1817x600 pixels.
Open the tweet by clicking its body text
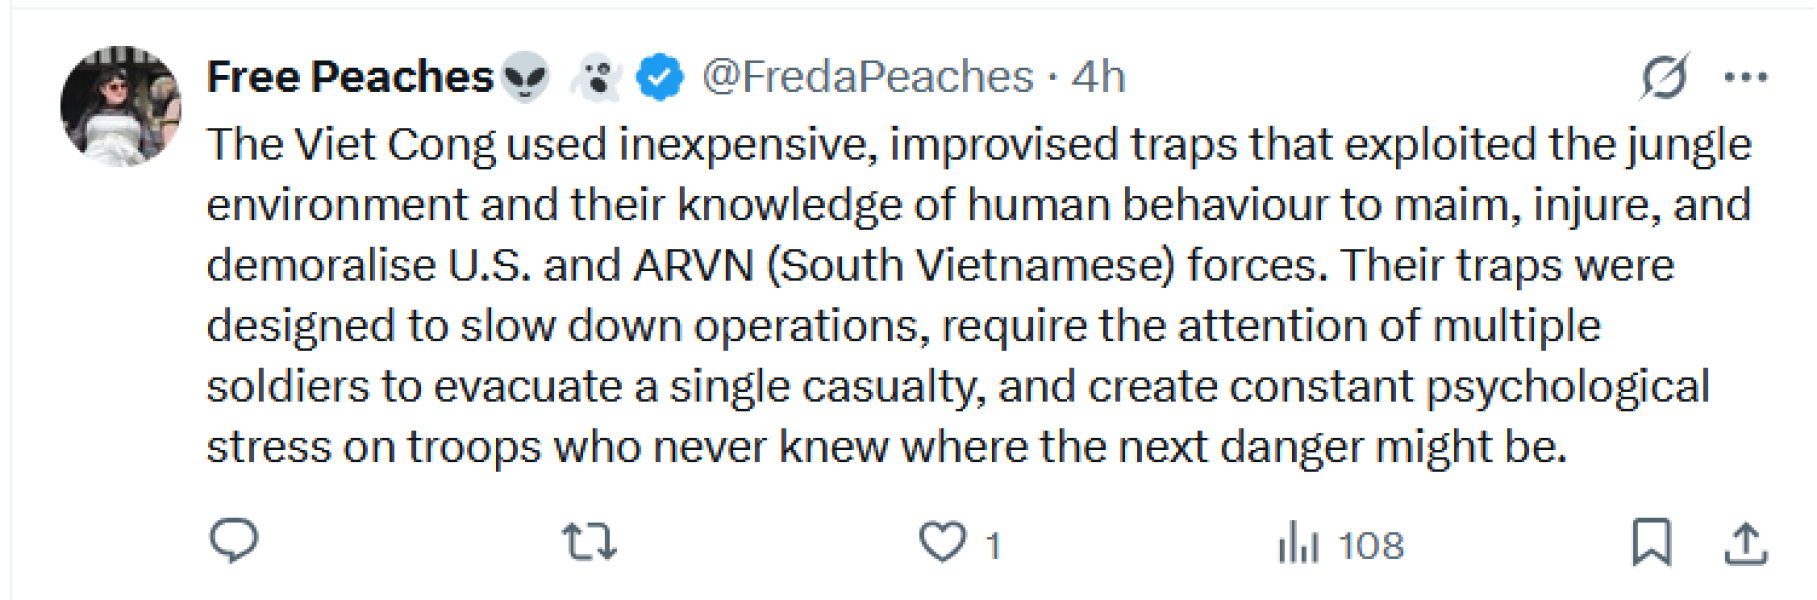pyautogui.click(x=900, y=326)
